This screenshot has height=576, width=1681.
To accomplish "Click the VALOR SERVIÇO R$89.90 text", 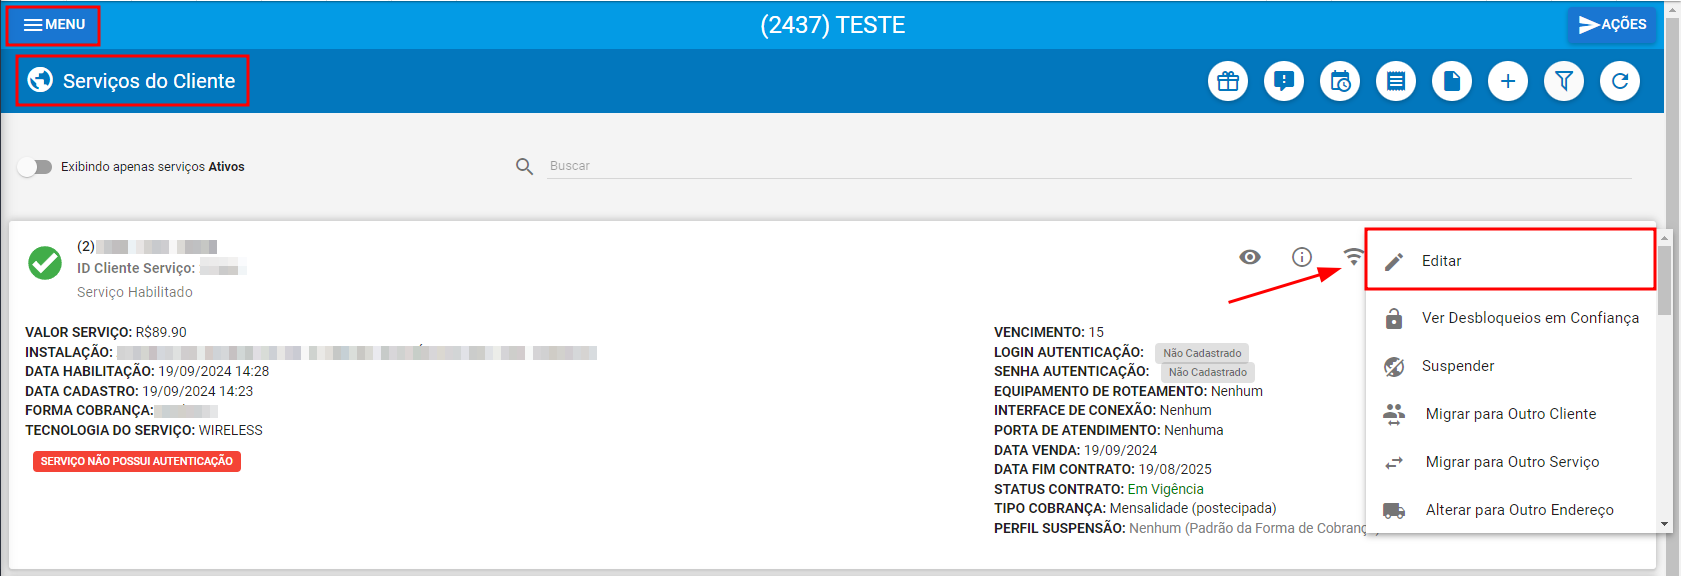I will pyautogui.click(x=106, y=332).
